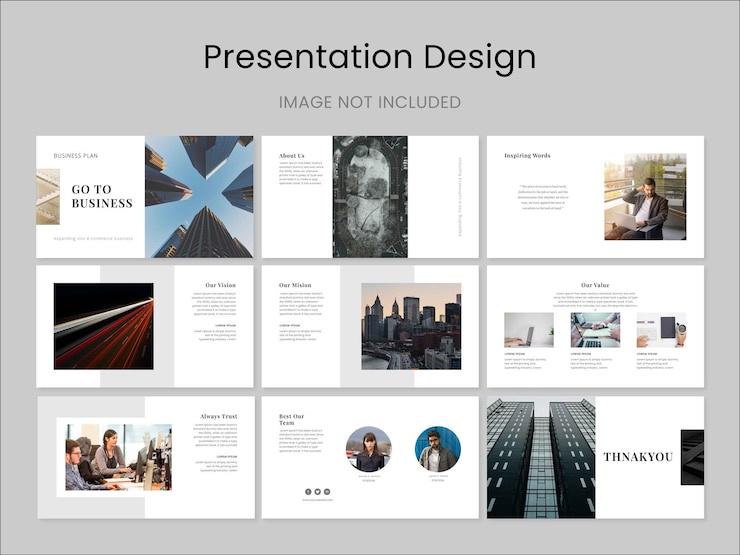Select the 'Inspiring Words' heading
This screenshot has height=555, width=740.
click(527, 155)
